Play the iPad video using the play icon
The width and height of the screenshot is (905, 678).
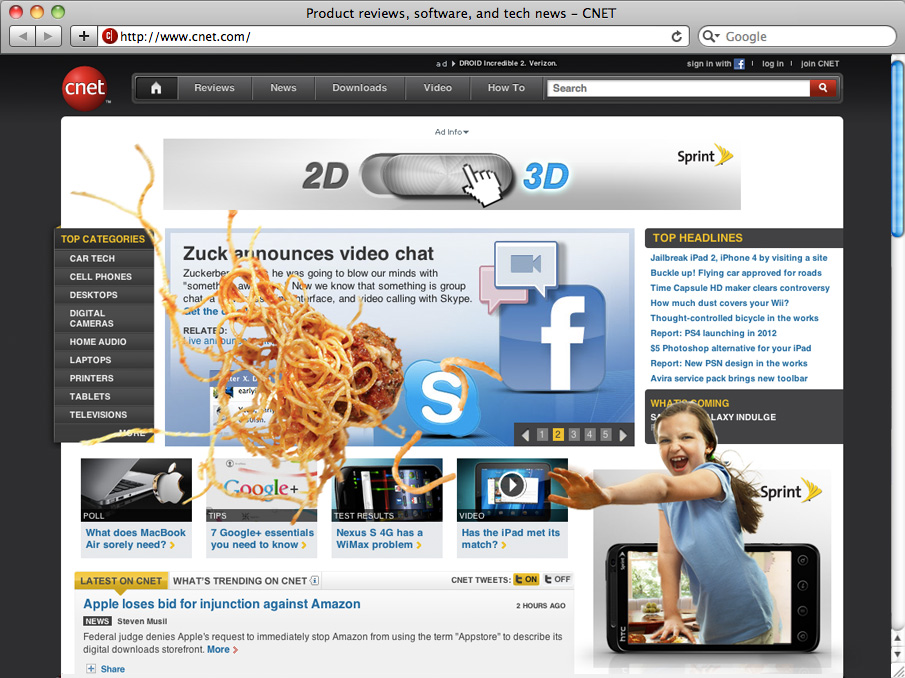click(x=512, y=485)
